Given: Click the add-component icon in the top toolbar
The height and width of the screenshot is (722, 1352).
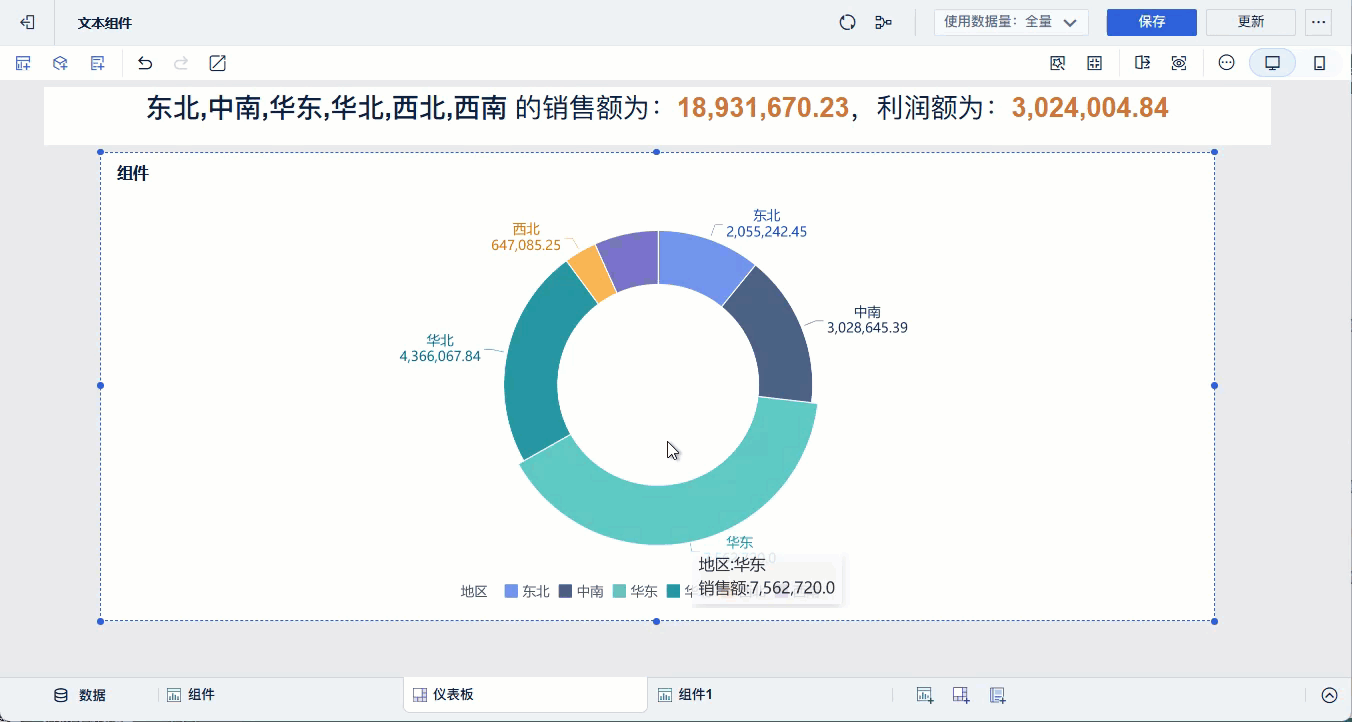Looking at the screenshot, I should 23,63.
